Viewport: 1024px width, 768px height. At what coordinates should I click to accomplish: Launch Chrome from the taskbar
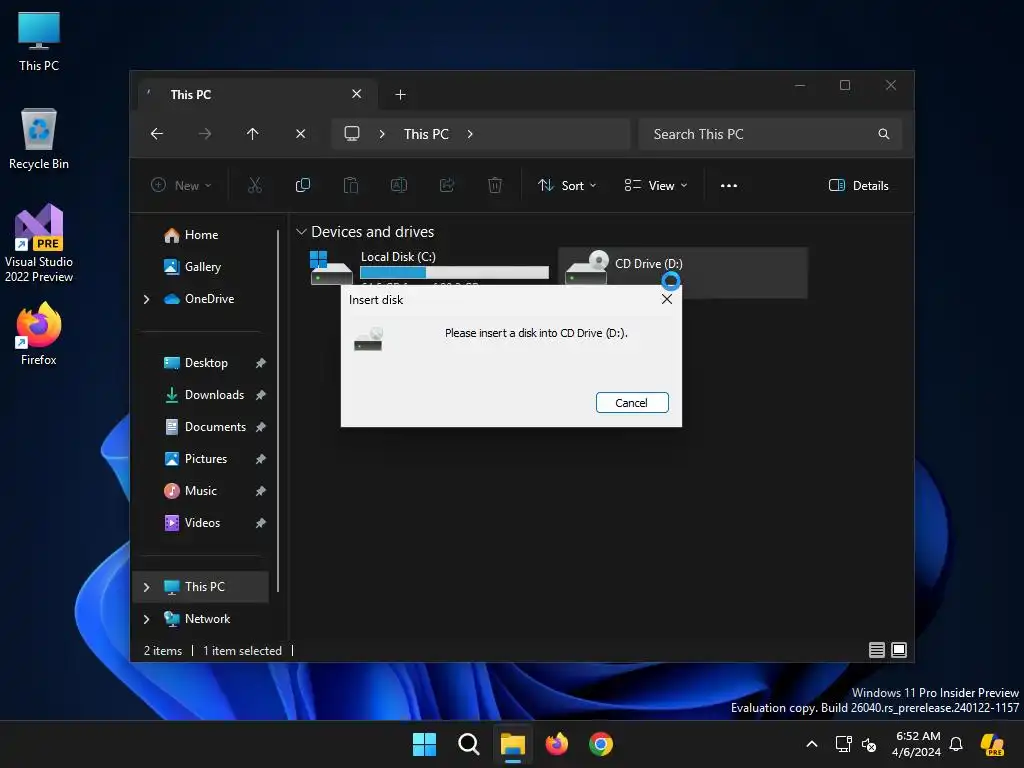click(x=601, y=744)
